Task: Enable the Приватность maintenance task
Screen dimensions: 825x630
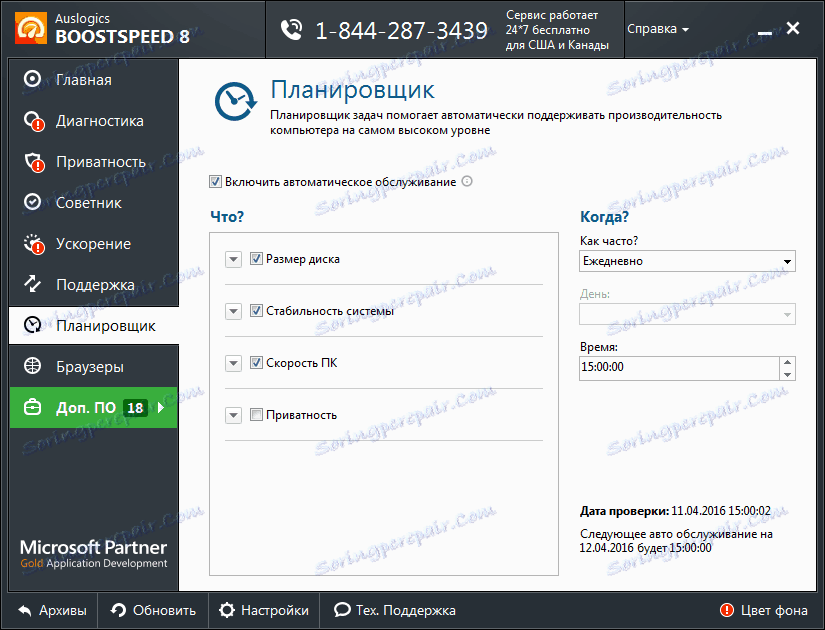Action: pos(255,415)
